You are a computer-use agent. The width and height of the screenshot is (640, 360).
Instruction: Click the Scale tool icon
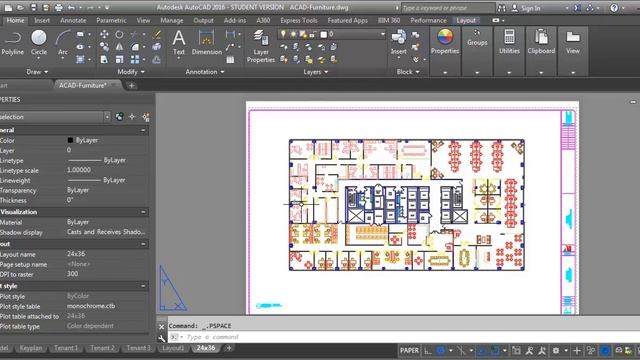pyautogui.click(x=119, y=60)
